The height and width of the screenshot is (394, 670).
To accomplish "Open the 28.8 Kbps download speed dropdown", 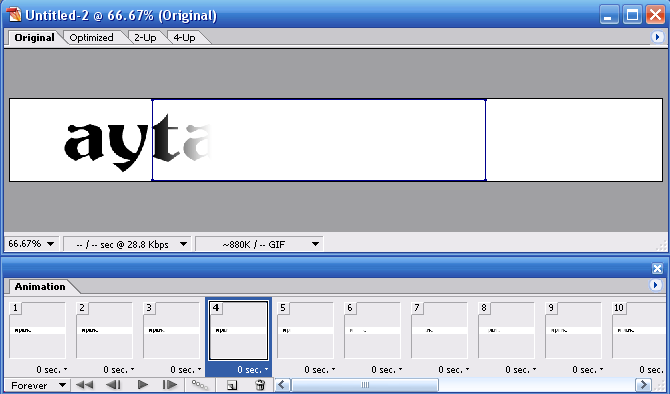I will [127, 244].
